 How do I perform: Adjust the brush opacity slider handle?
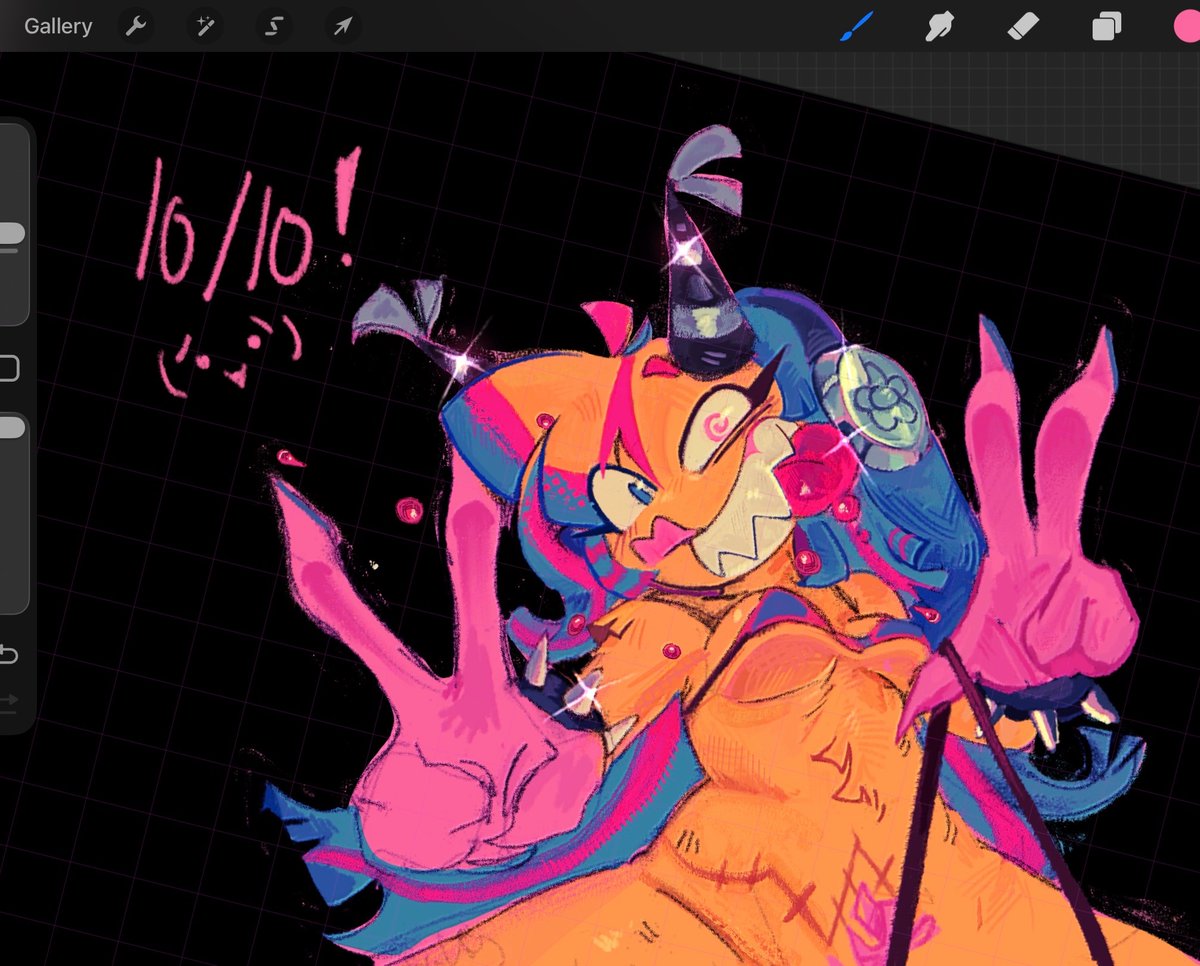click(x=9, y=428)
